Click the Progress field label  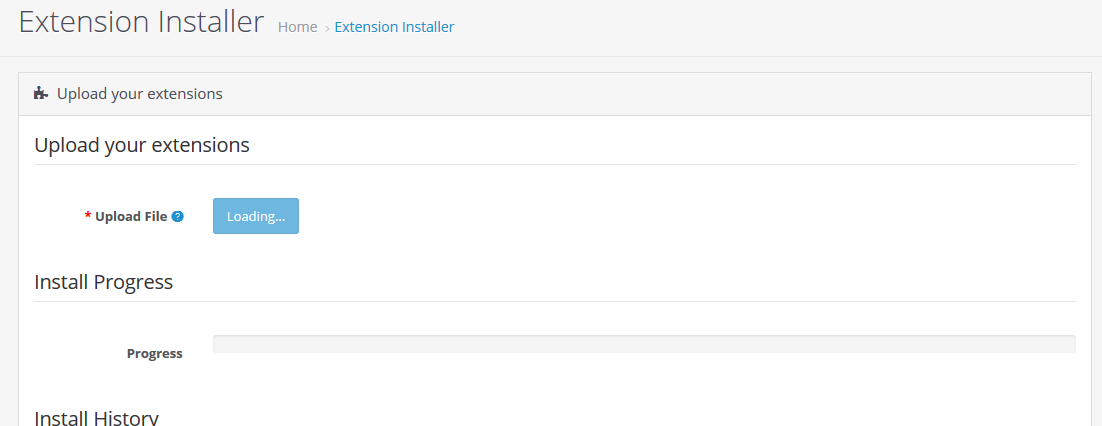coord(155,354)
